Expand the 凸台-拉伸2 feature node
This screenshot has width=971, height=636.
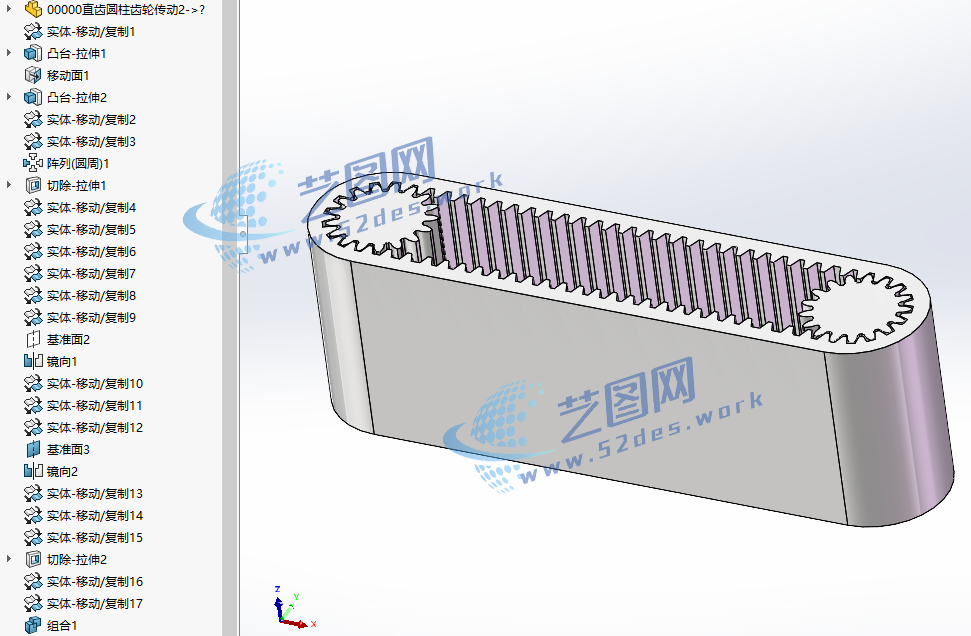click(x=9, y=97)
